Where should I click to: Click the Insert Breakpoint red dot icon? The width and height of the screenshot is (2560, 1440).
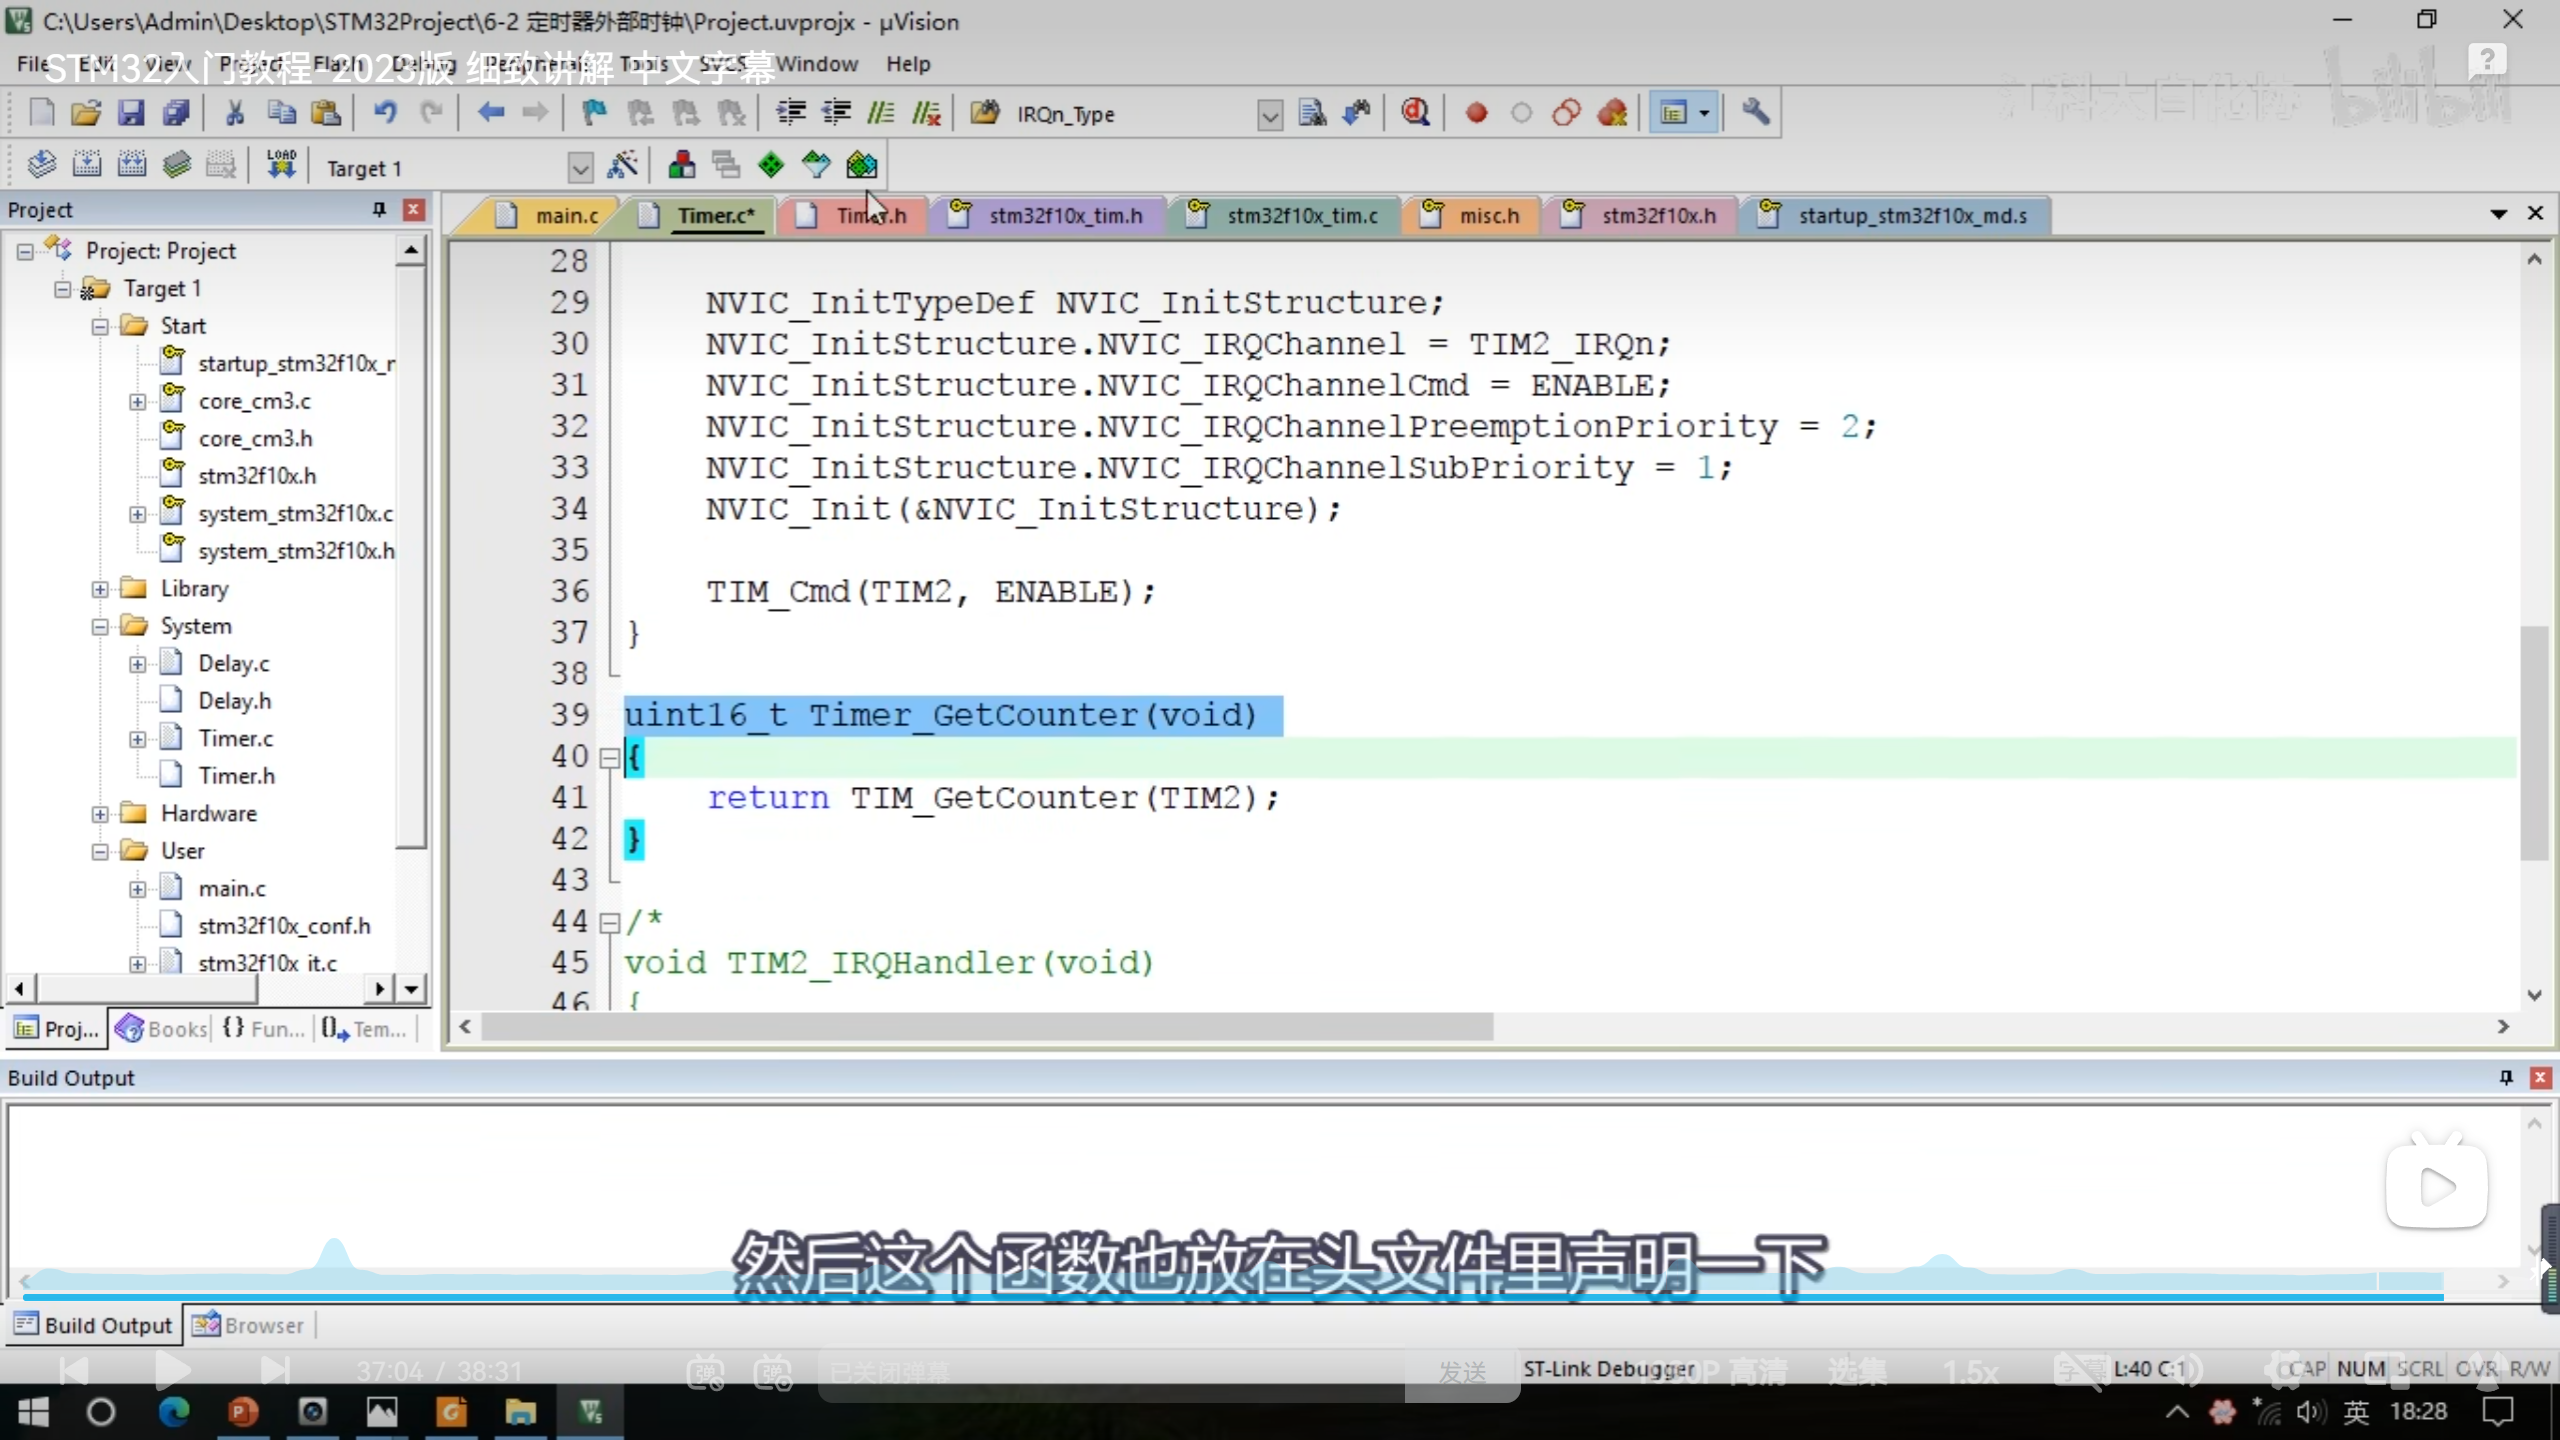click(1476, 113)
